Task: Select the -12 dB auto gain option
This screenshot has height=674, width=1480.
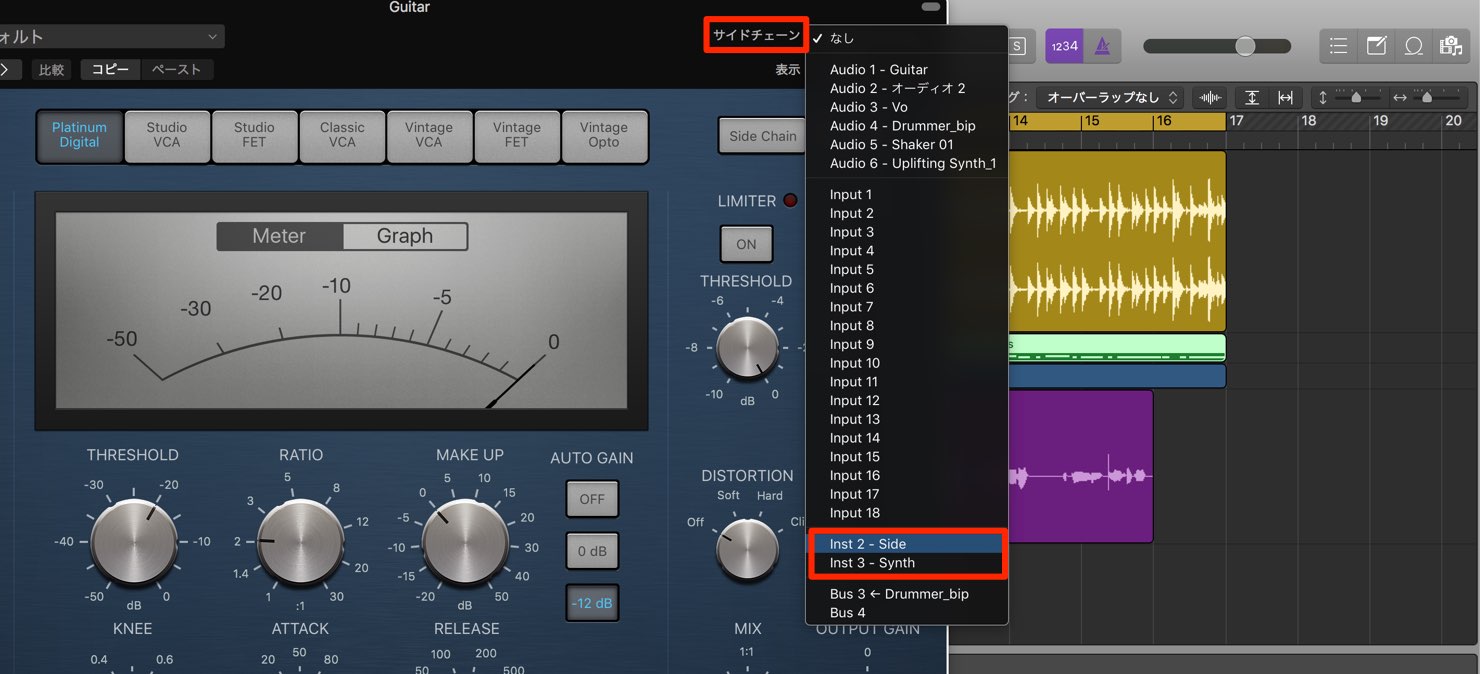Action: click(x=592, y=603)
